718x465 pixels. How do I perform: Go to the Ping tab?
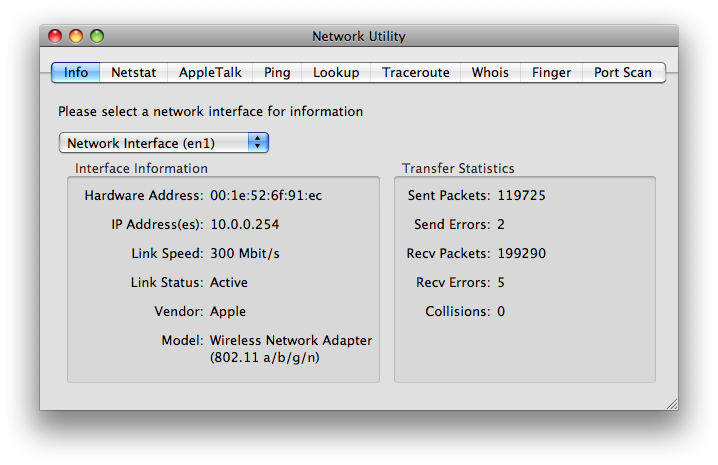277,72
